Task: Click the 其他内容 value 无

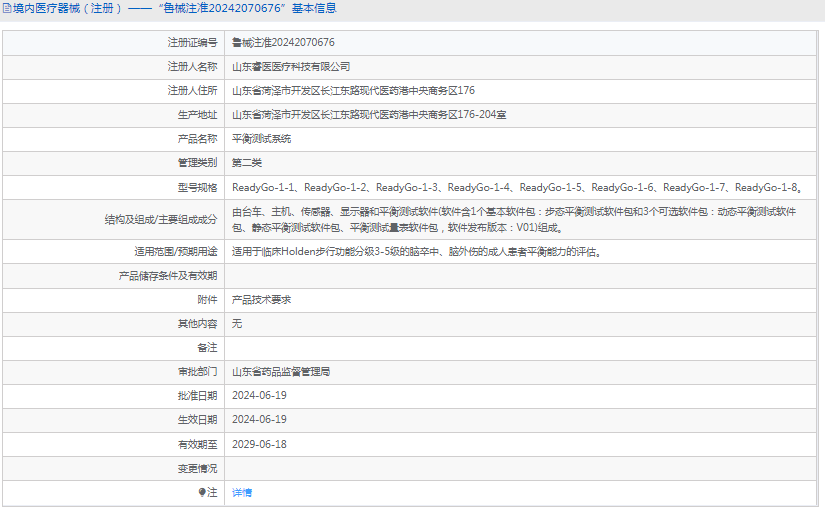Action: tap(237, 324)
